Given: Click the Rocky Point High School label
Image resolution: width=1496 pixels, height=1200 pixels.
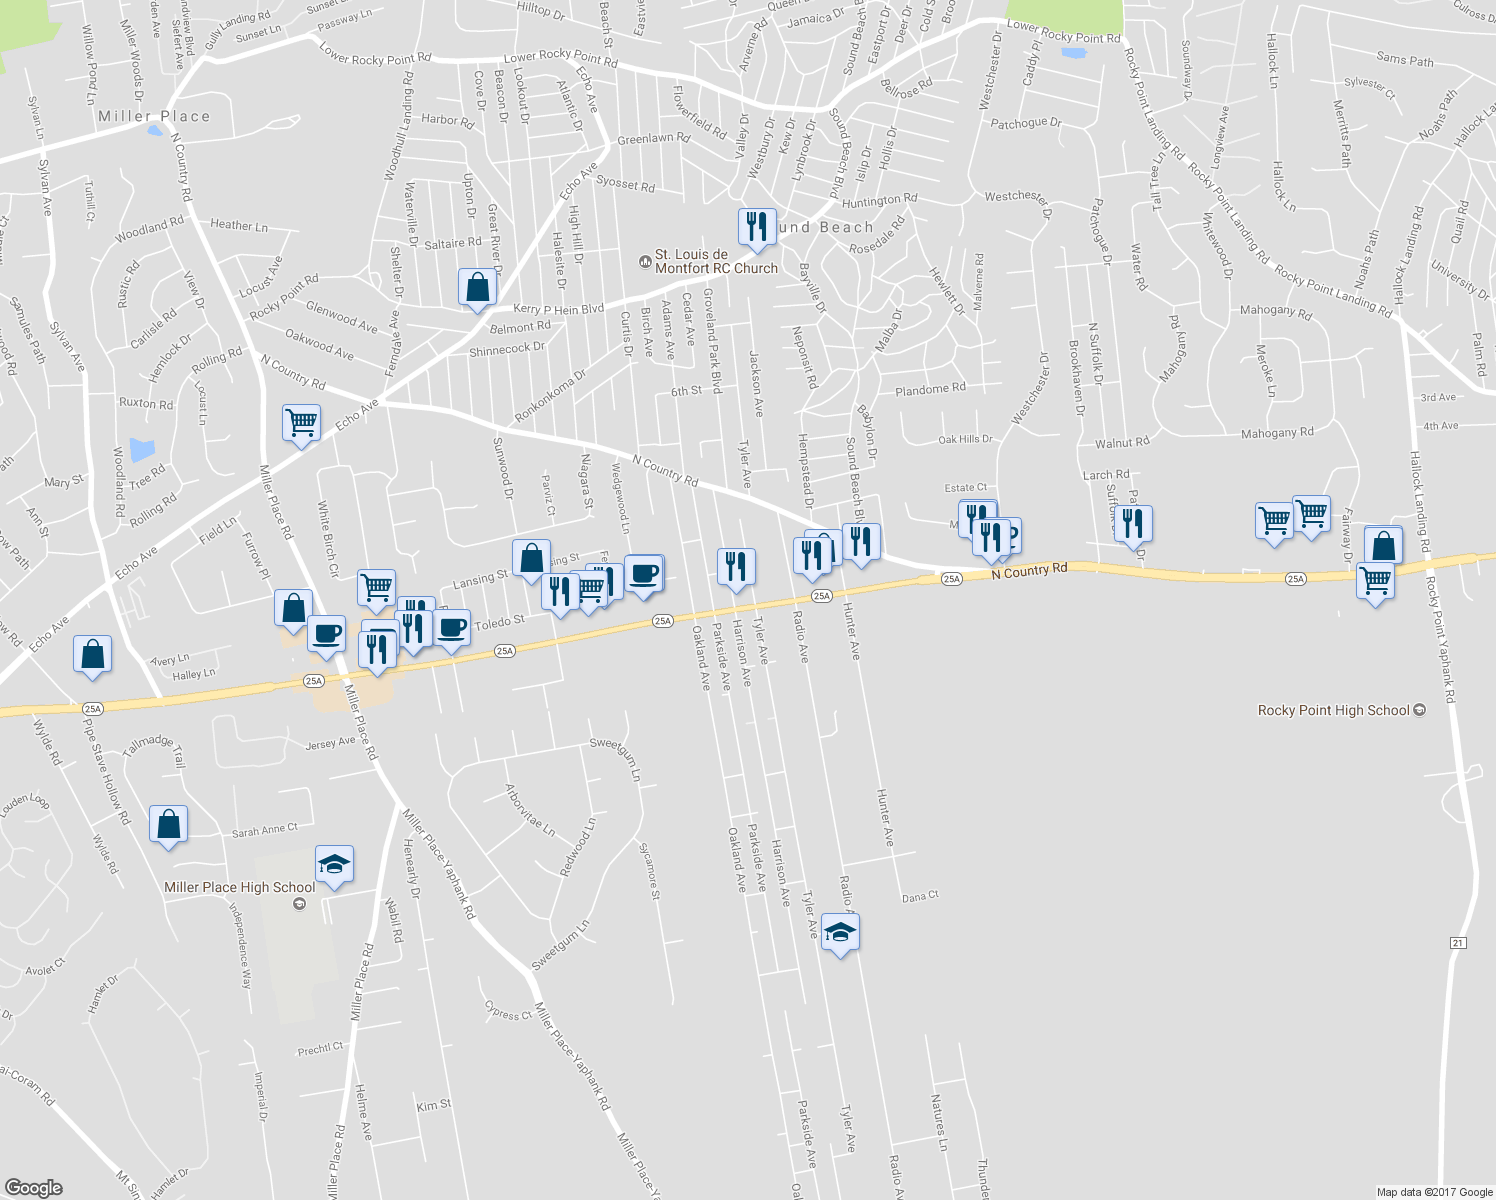Looking at the screenshot, I should tap(1334, 710).
